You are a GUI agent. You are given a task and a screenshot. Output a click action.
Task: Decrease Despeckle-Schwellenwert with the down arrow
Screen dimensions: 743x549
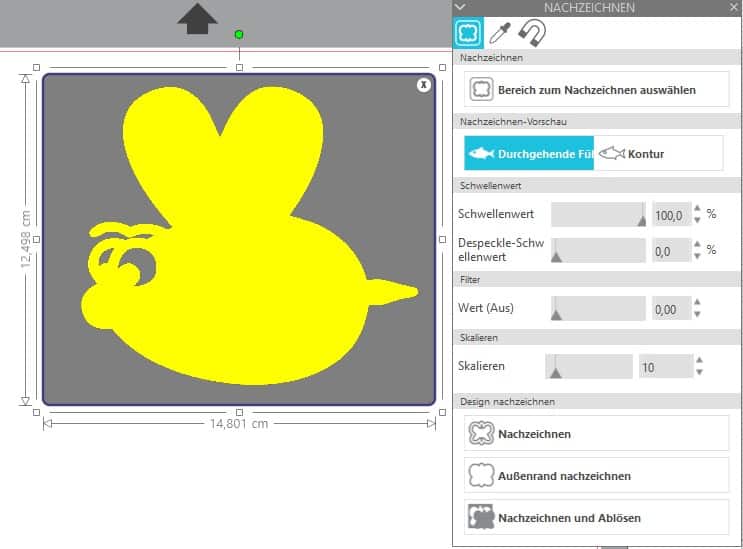[697, 256]
